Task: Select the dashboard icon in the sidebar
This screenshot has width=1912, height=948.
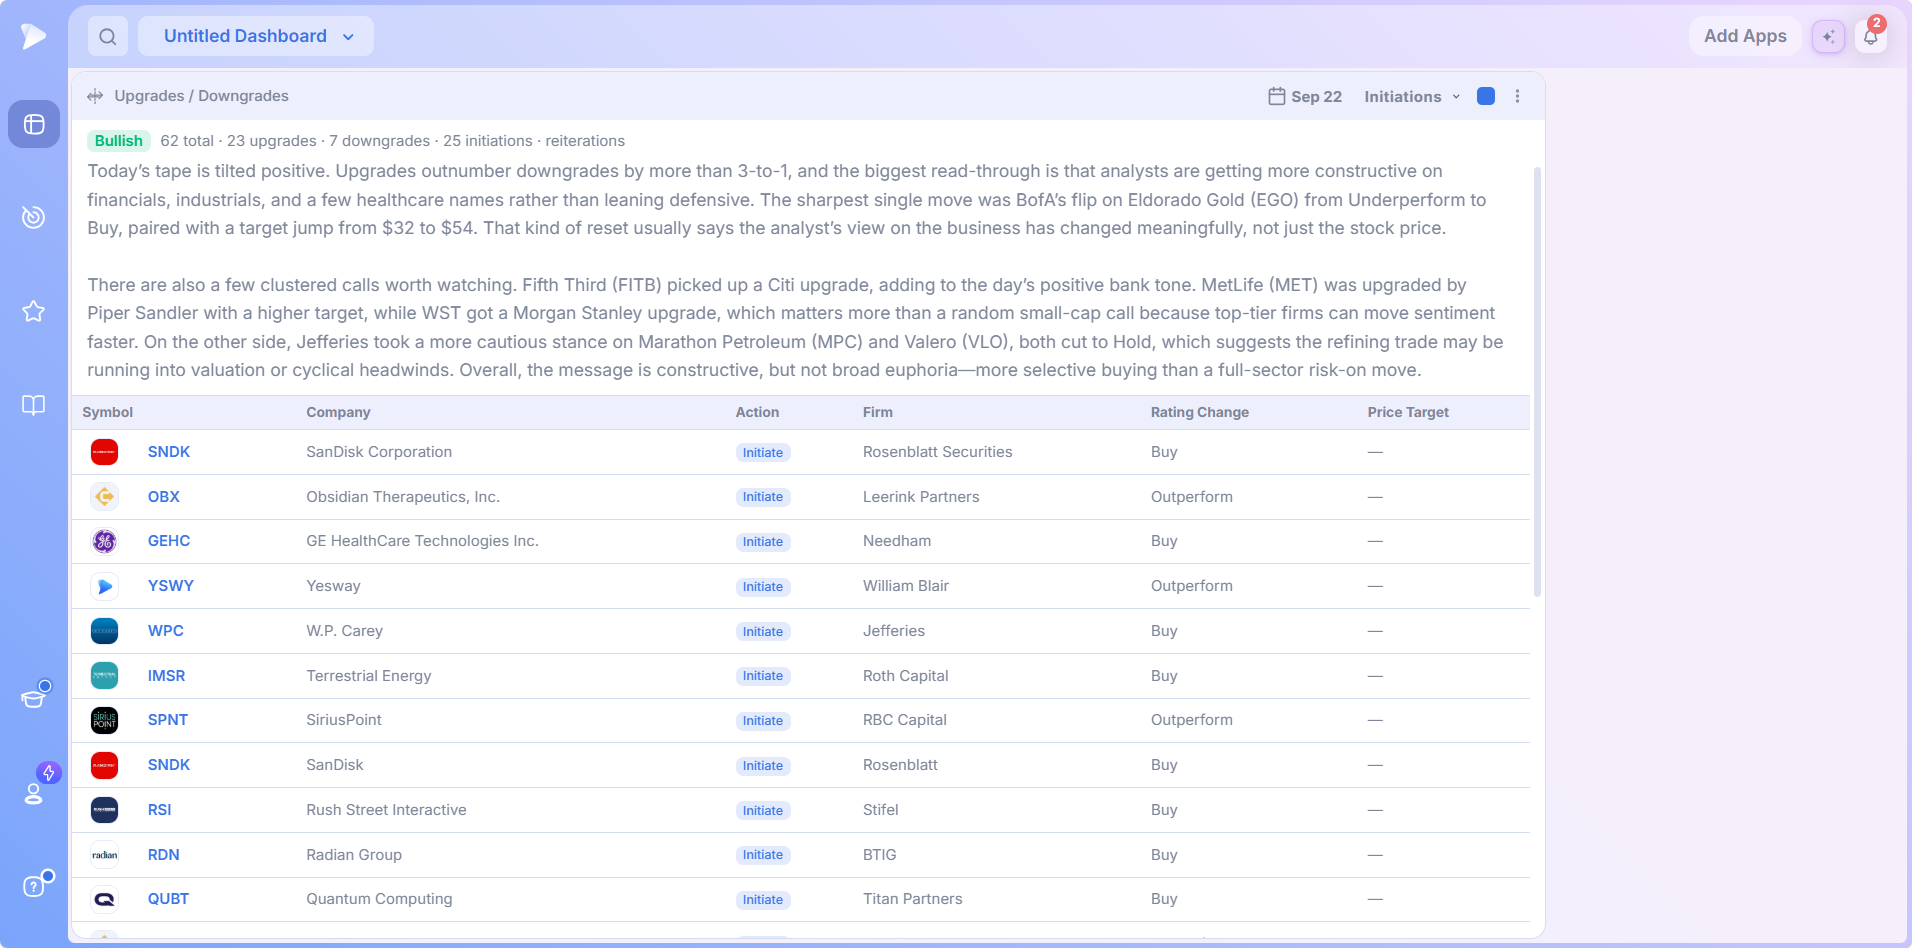Action: coord(34,124)
